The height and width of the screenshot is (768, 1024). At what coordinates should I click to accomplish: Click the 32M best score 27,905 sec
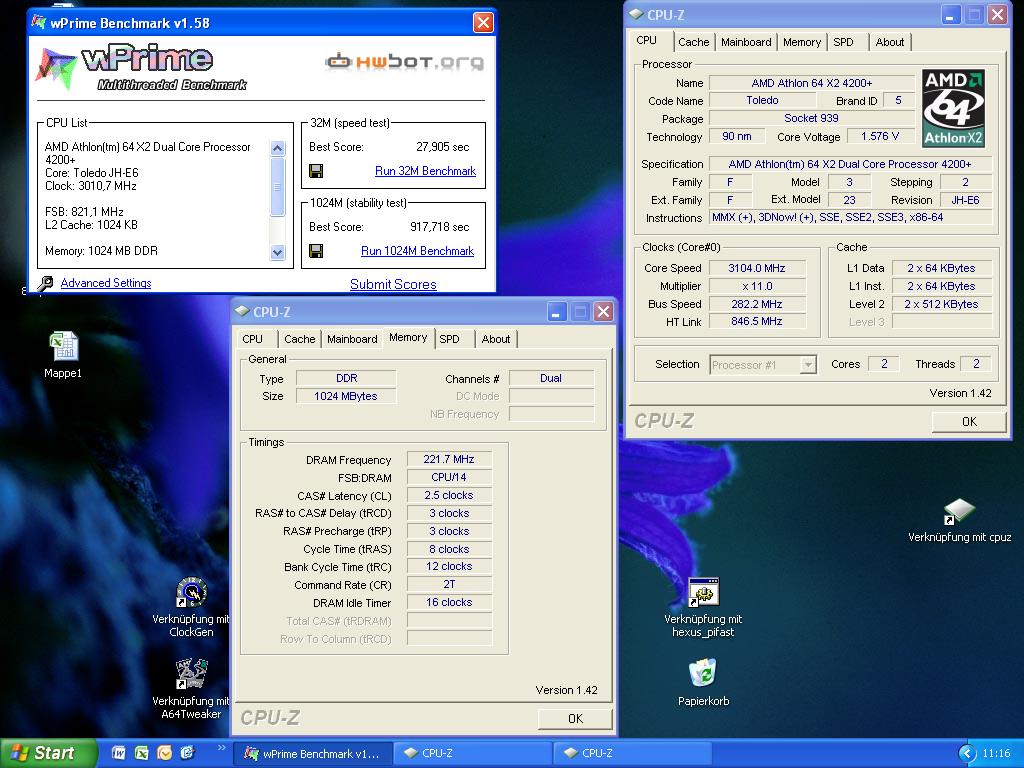click(x=442, y=147)
